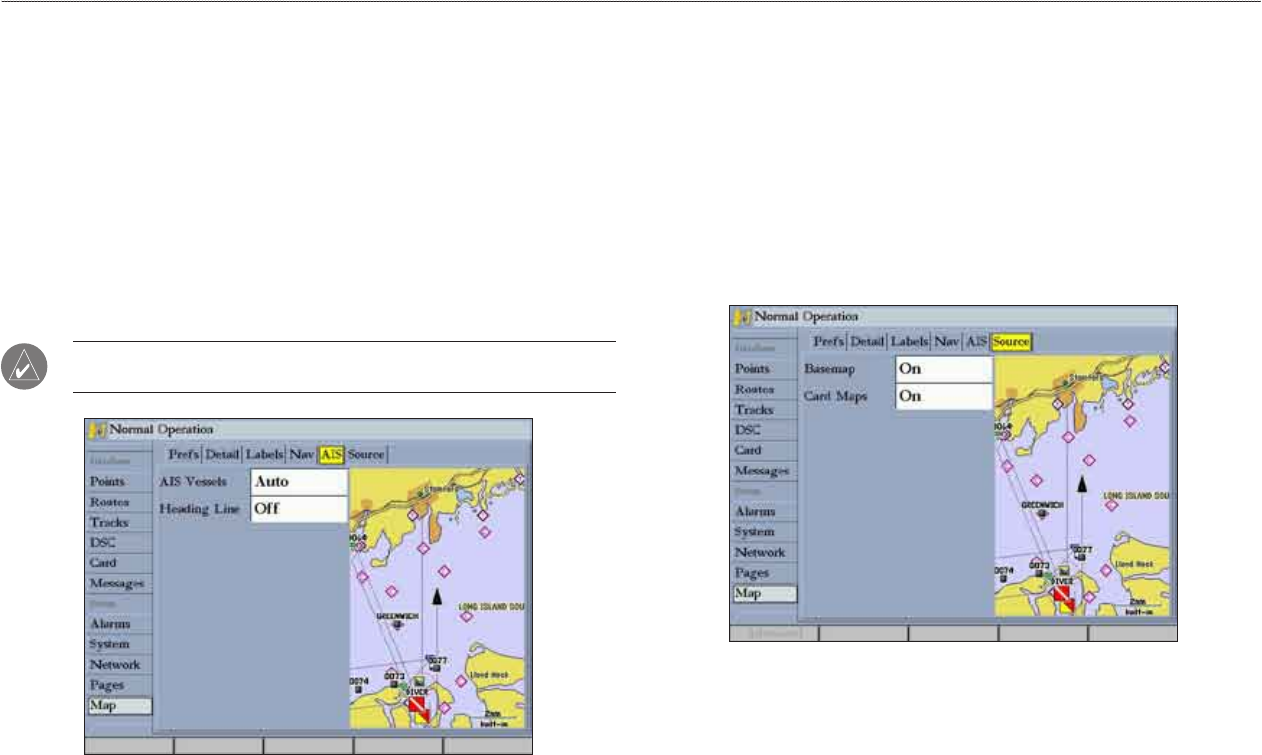Image resolution: width=1262 pixels, height=755 pixels.
Task: Select waypoint 0074 on the AIS screen map
Action: coord(360,685)
